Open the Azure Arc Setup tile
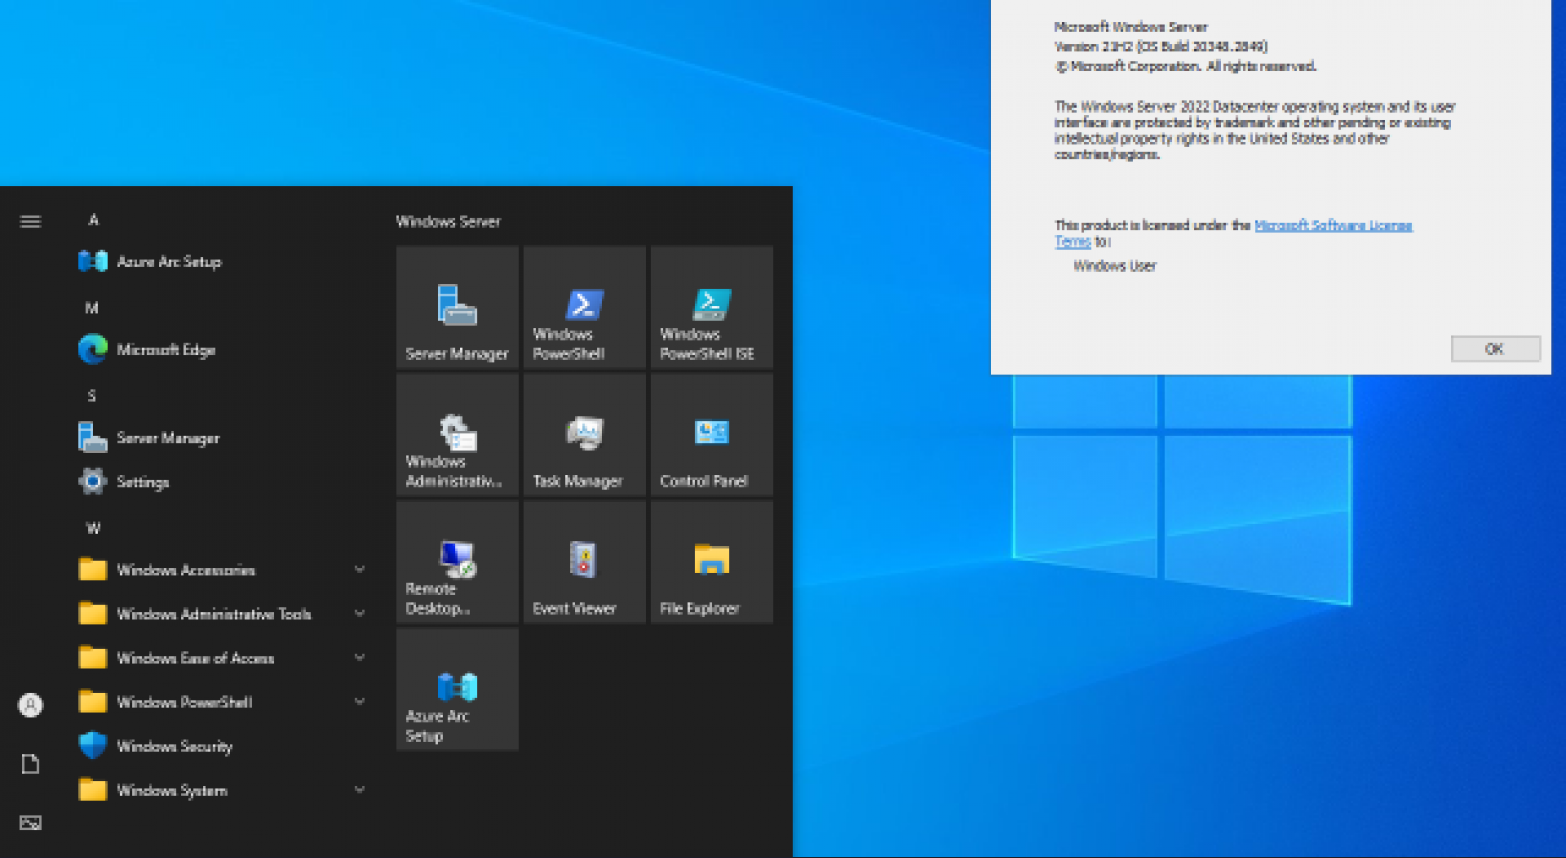 (457, 689)
